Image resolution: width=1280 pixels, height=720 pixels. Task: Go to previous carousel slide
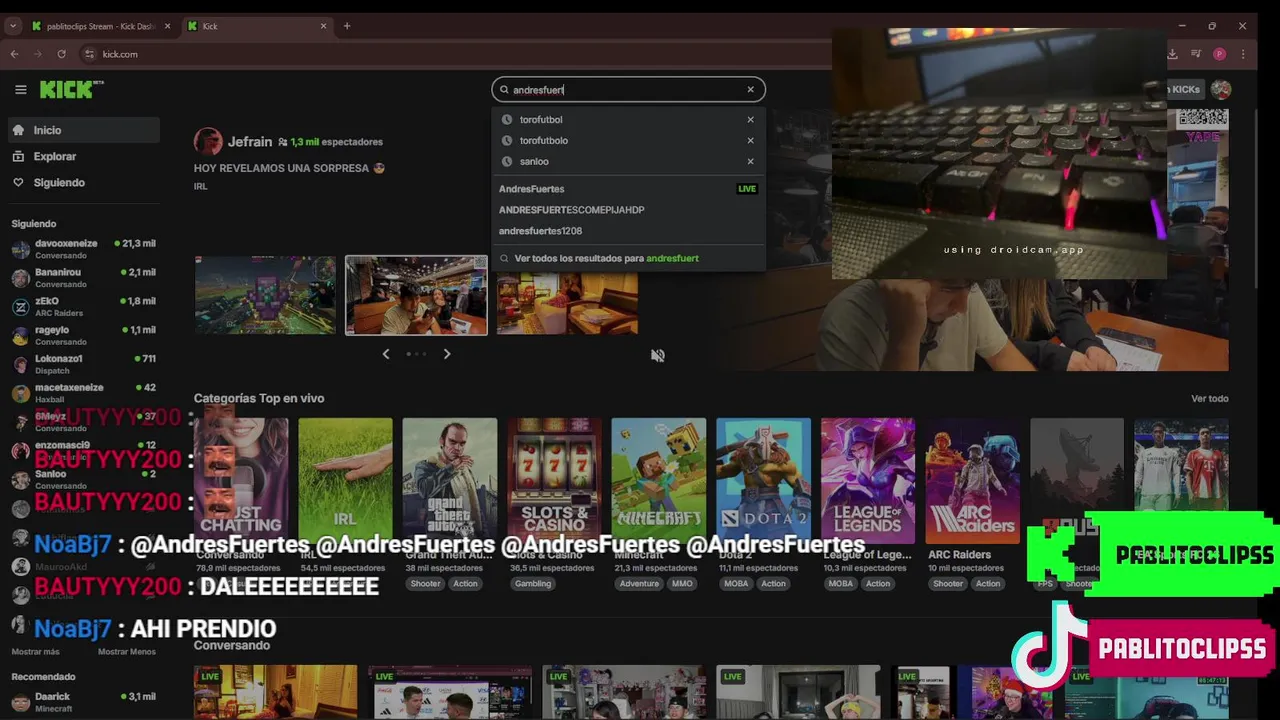(x=386, y=354)
